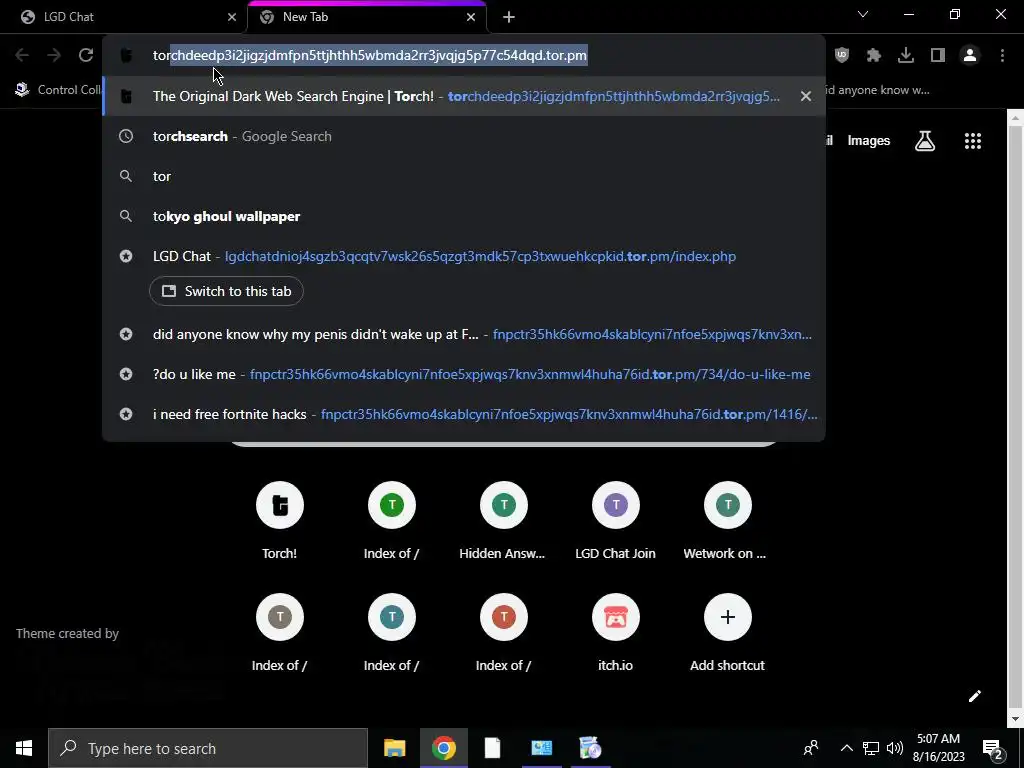Open the Torch! shortcut tile
This screenshot has width=1024, height=768.
[x=280, y=520]
